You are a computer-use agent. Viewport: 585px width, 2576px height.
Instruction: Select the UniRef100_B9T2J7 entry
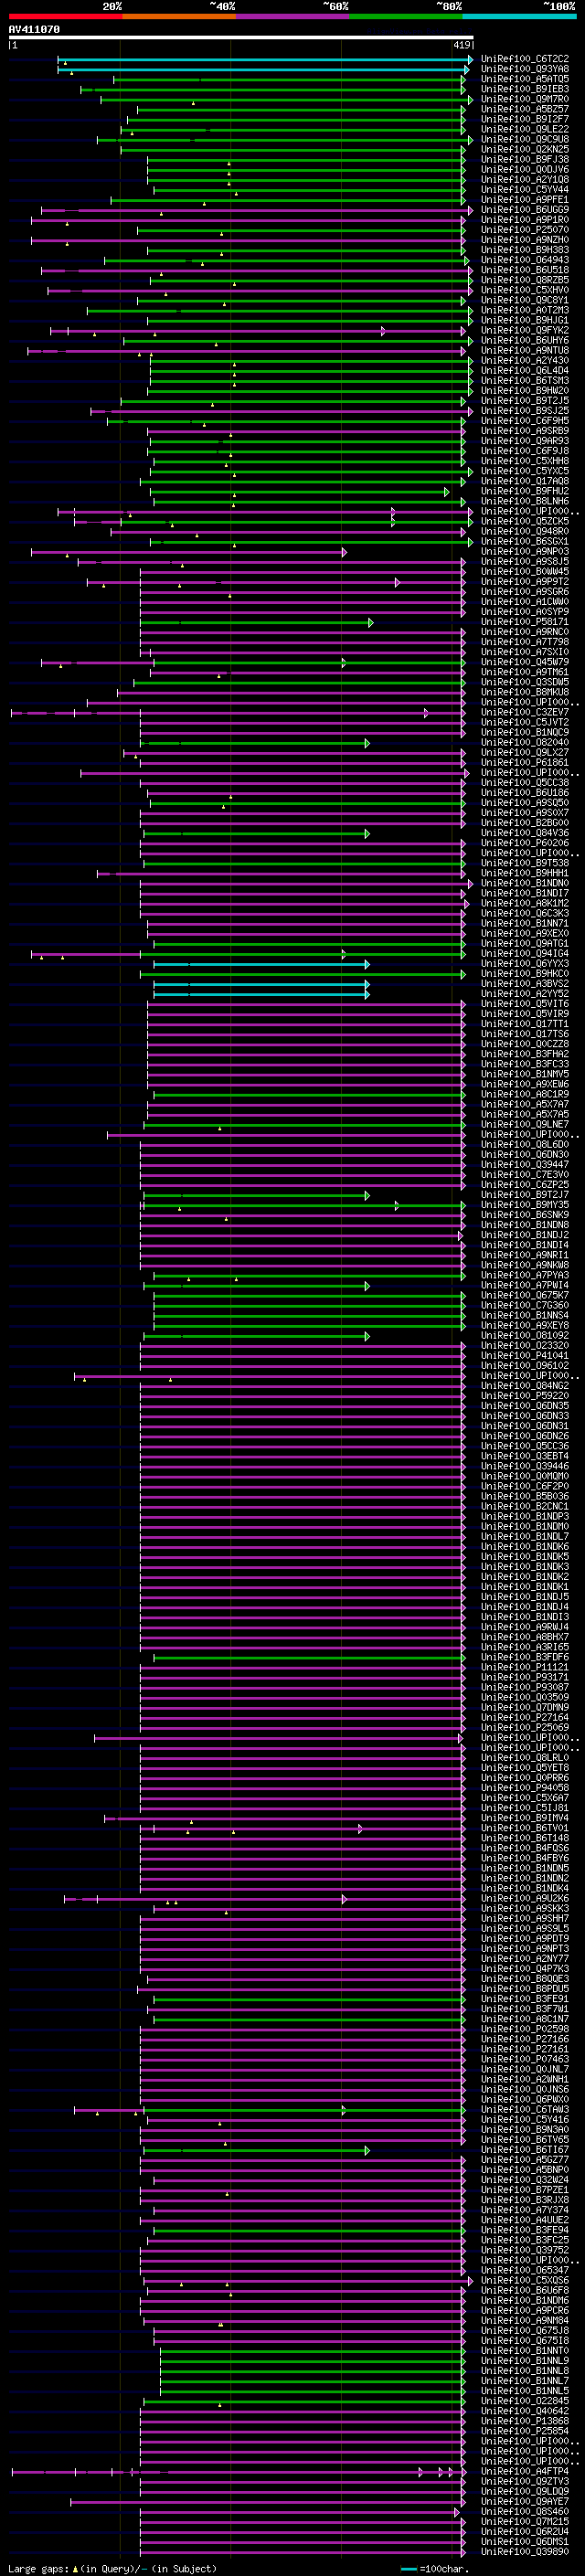pyautogui.click(x=525, y=1195)
